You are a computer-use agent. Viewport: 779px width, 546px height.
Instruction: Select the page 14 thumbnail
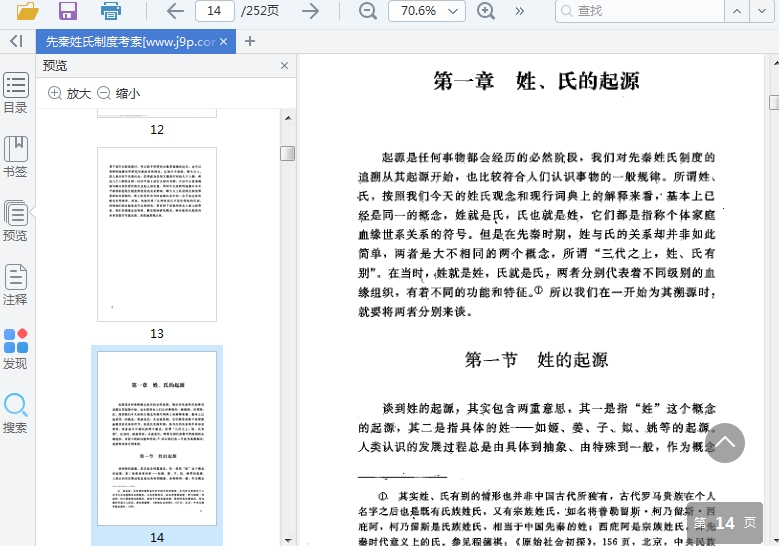tap(157, 439)
